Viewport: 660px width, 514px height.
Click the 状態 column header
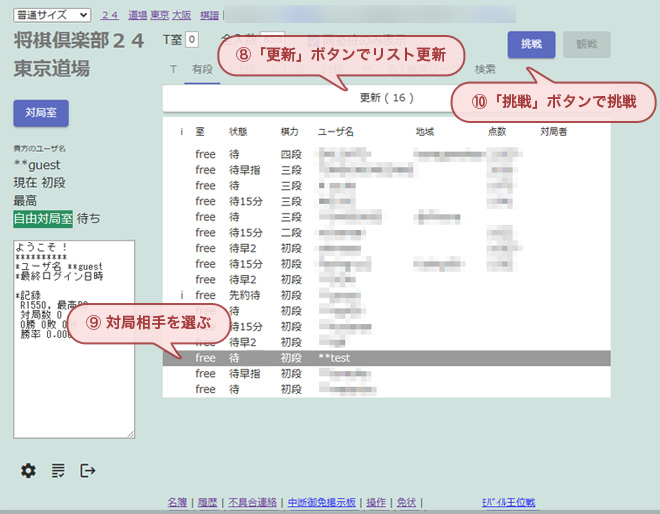click(x=238, y=132)
